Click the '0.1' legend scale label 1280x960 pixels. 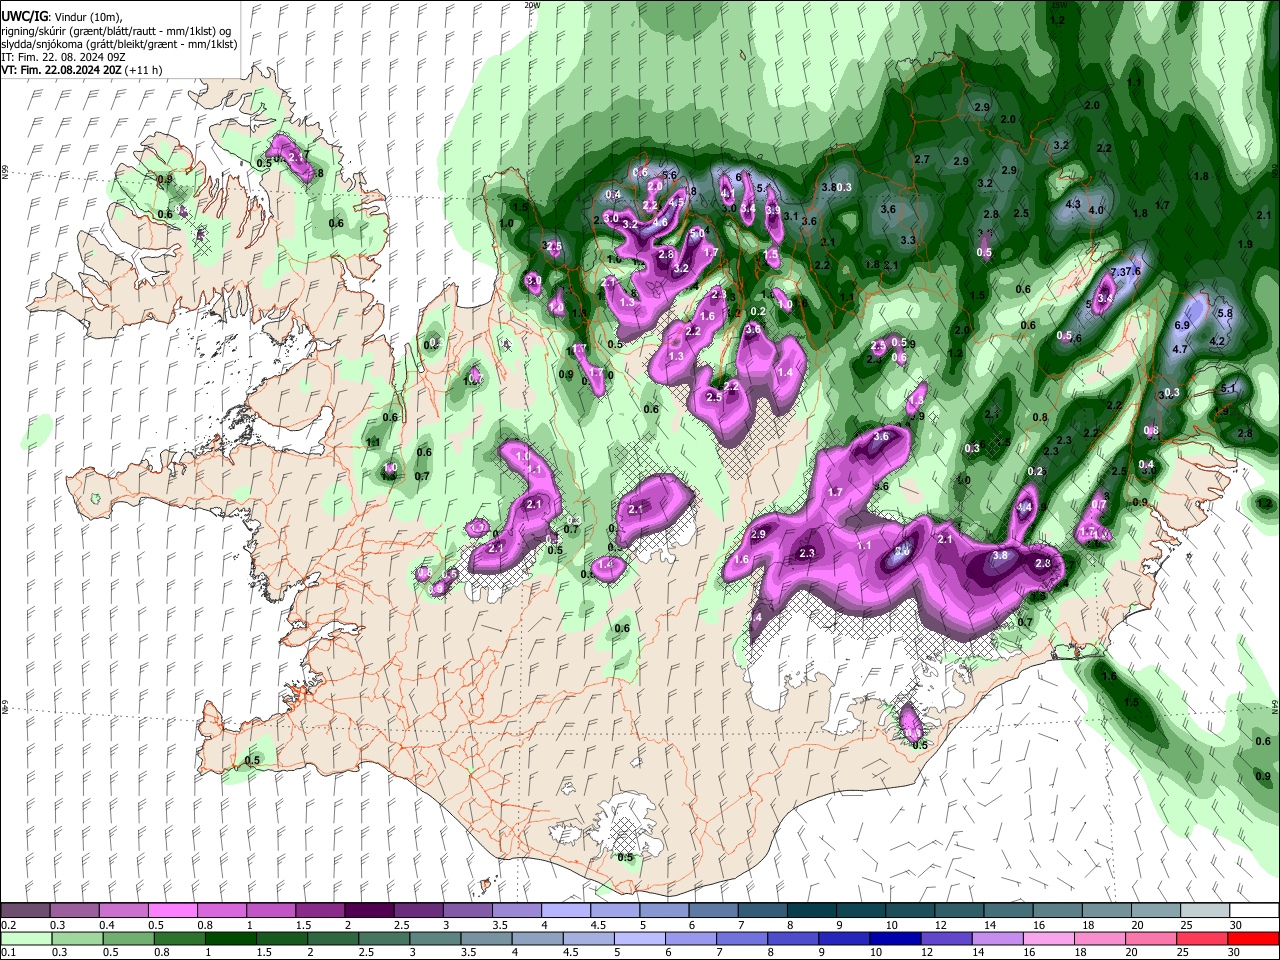tap(7, 952)
